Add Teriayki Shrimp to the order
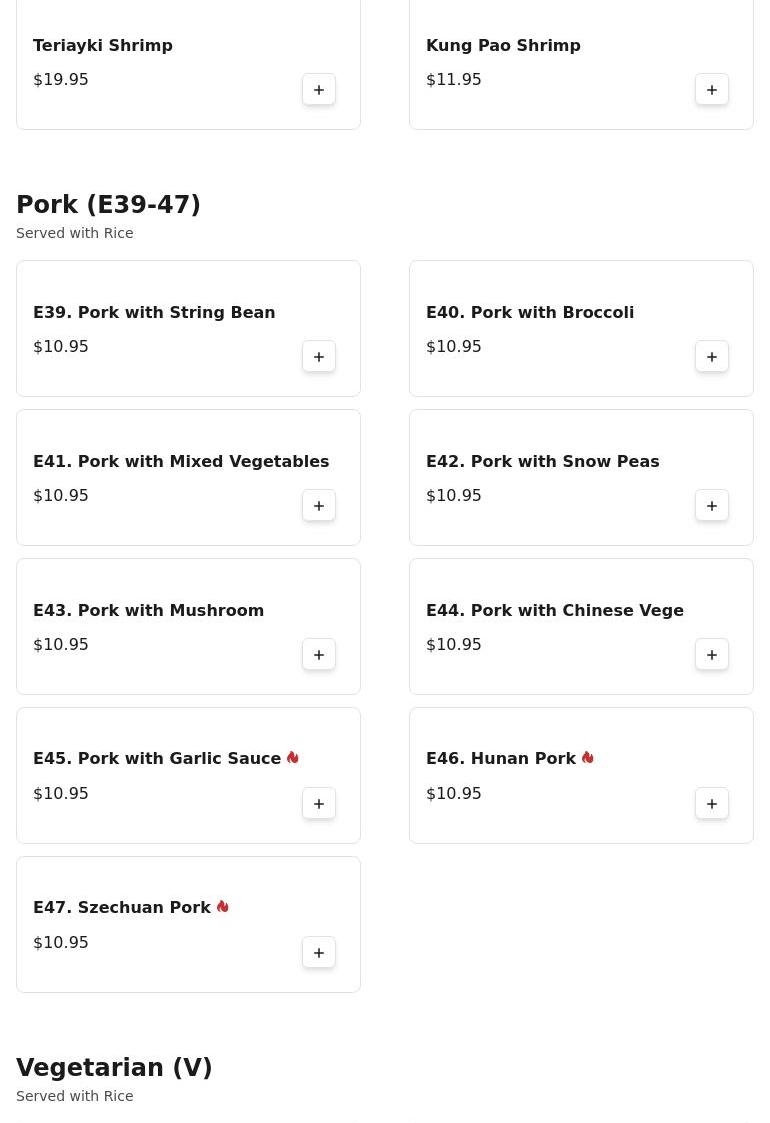This screenshot has height=1123, width=770. (x=319, y=90)
